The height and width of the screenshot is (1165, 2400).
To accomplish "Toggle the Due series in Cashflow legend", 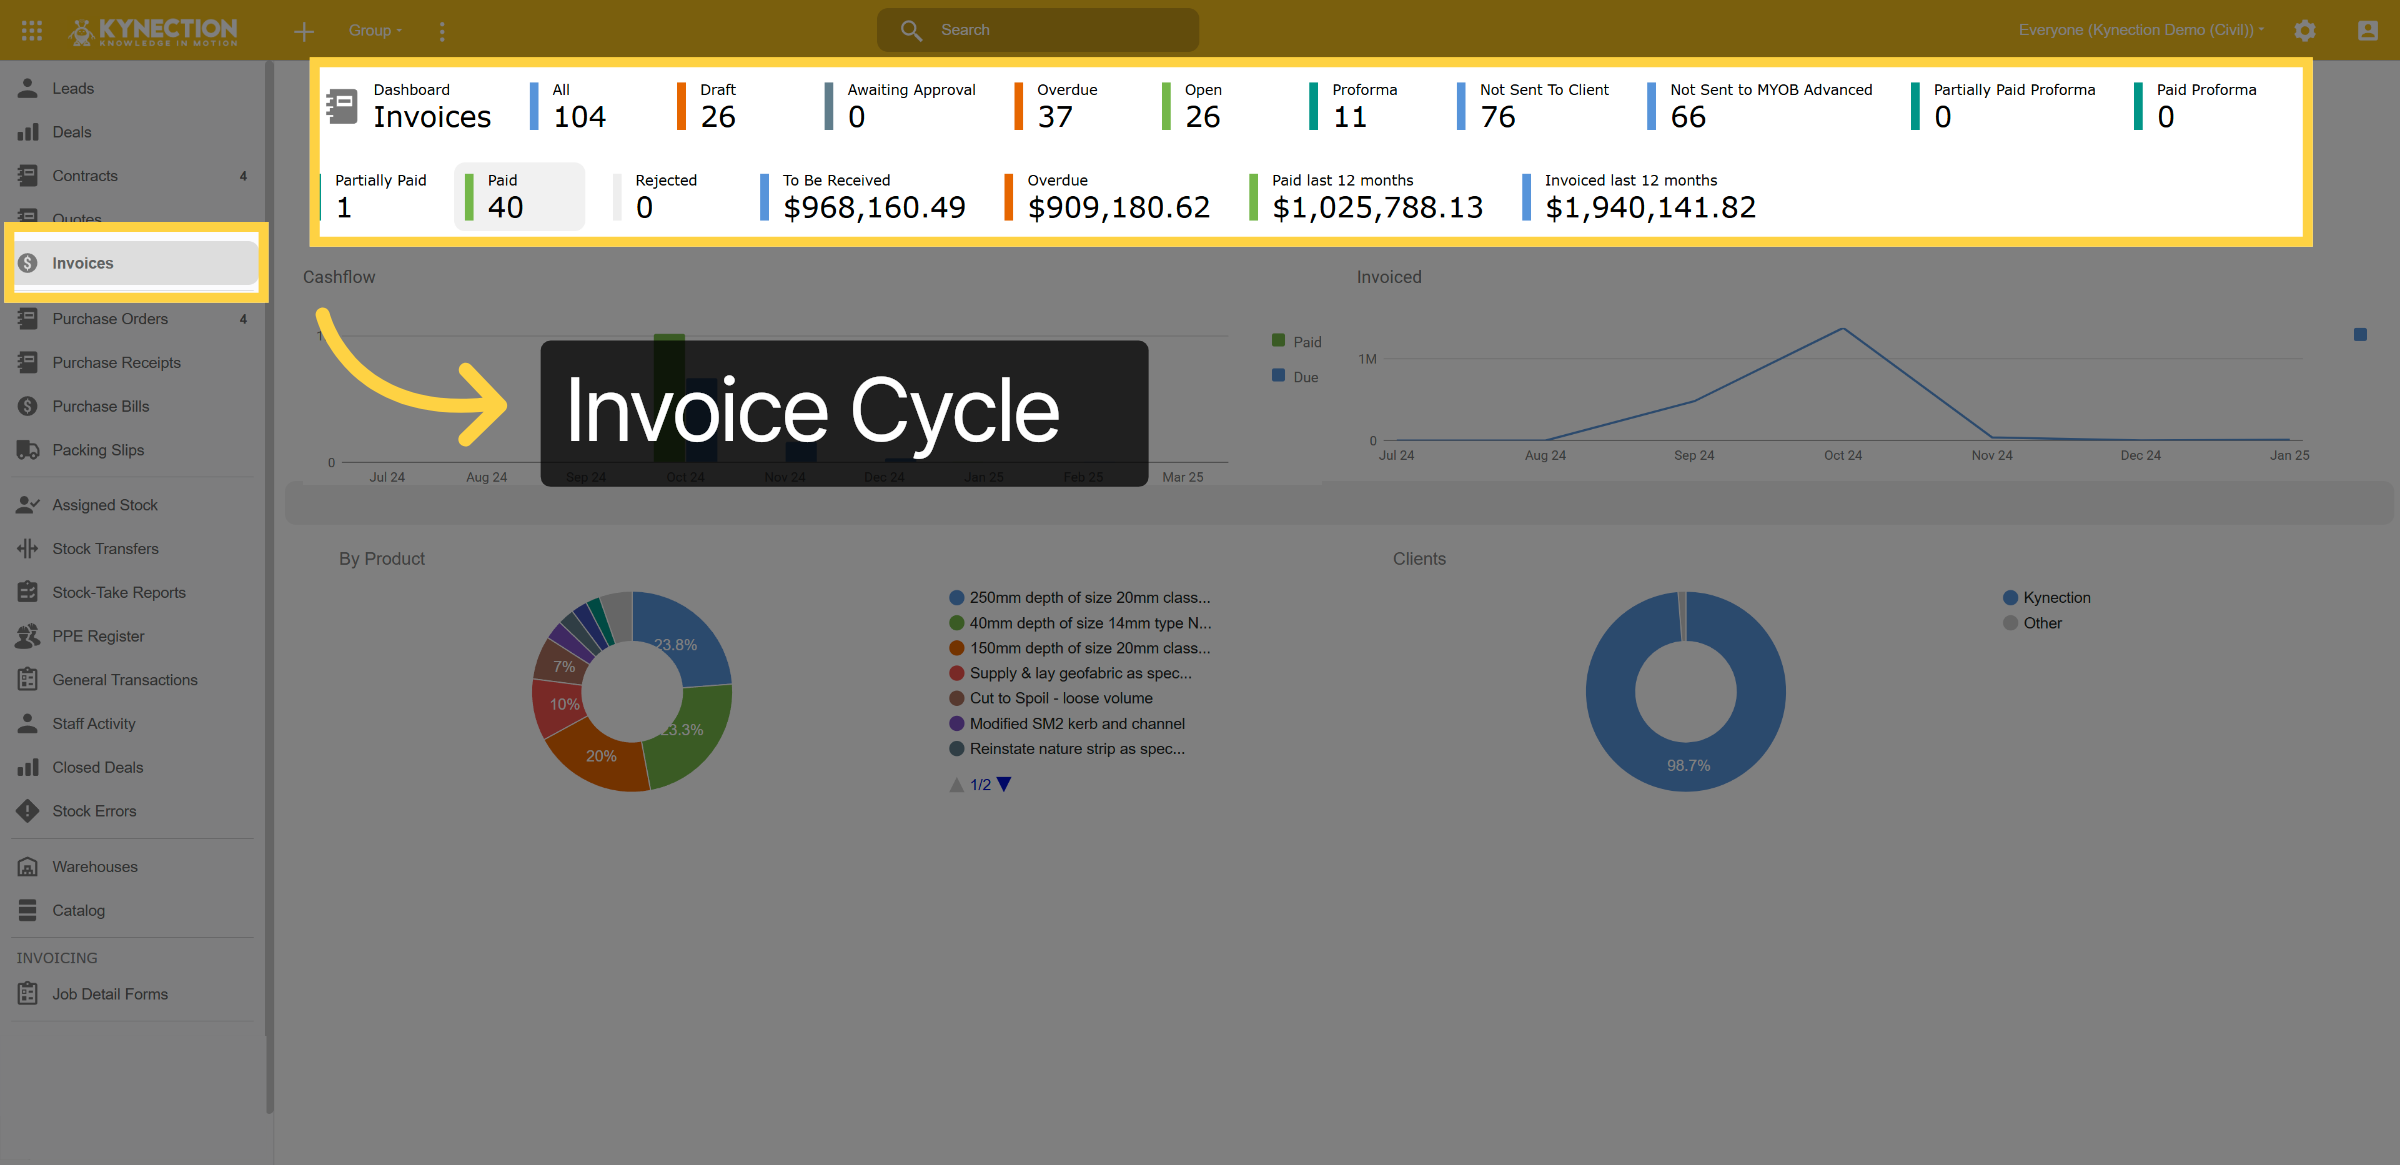I will click(x=1295, y=377).
